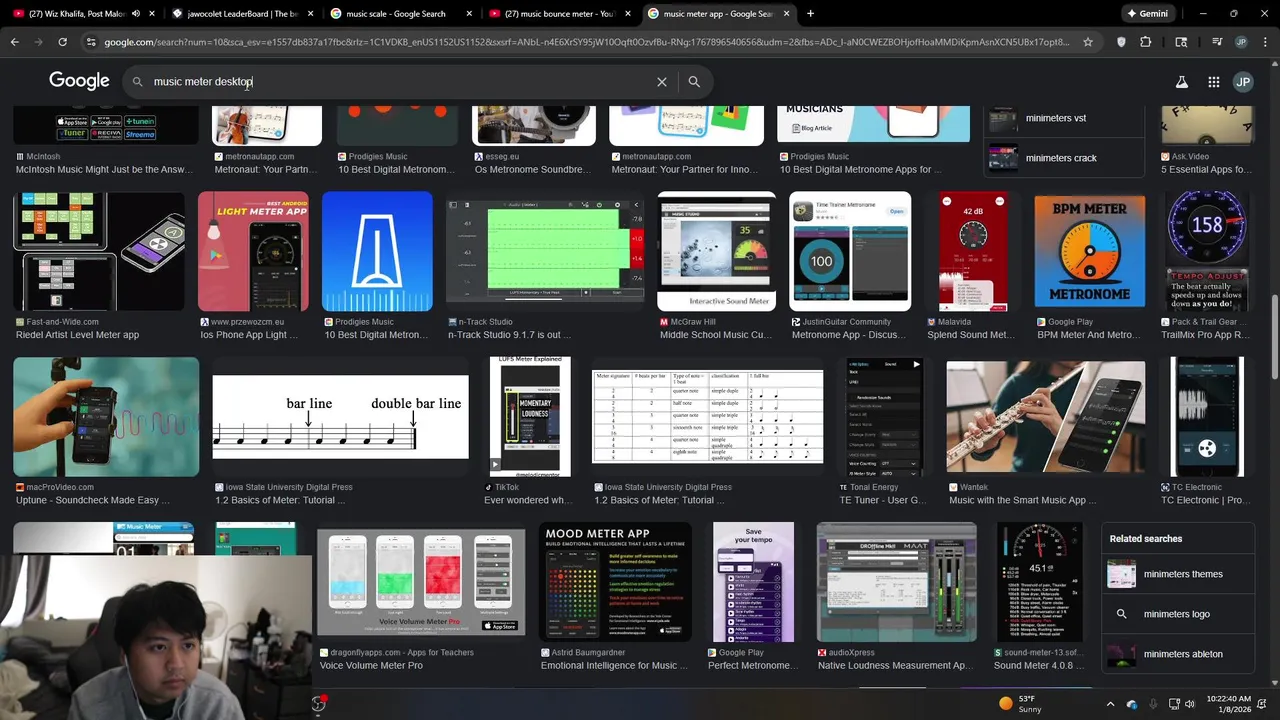Open Chrome profile avatar in toolbar
1280x720 pixels.
tap(1241, 42)
